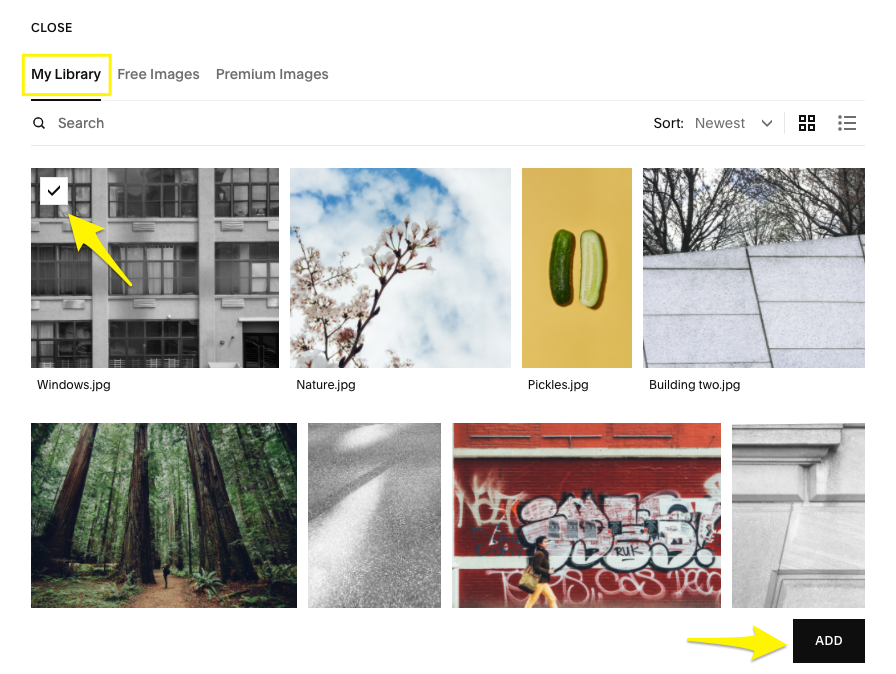This screenshot has width=896, height=674.
Task: Select the gray asphalt texture image
Action: click(x=374, y=515)
